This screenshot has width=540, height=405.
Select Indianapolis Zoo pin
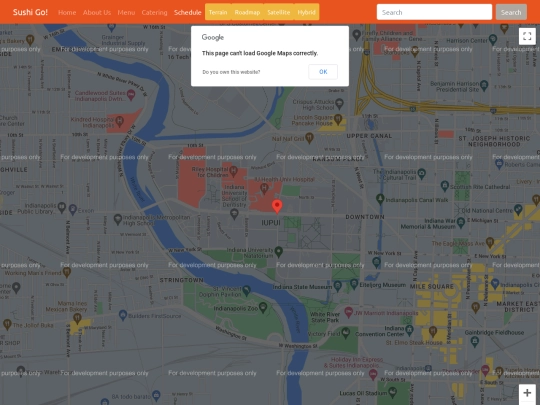click(x=263, y=307)
